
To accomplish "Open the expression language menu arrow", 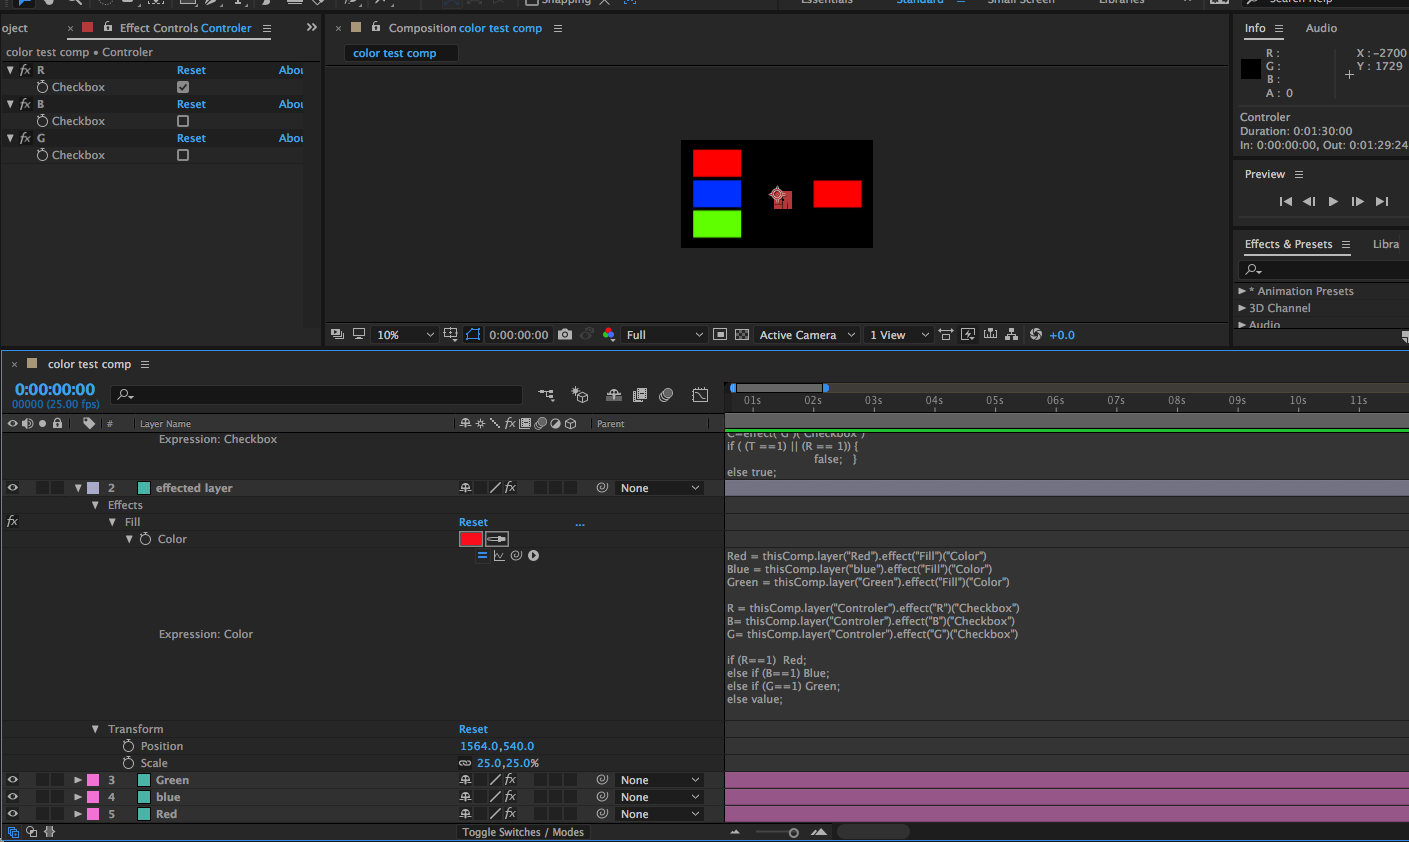I will 534,556.
